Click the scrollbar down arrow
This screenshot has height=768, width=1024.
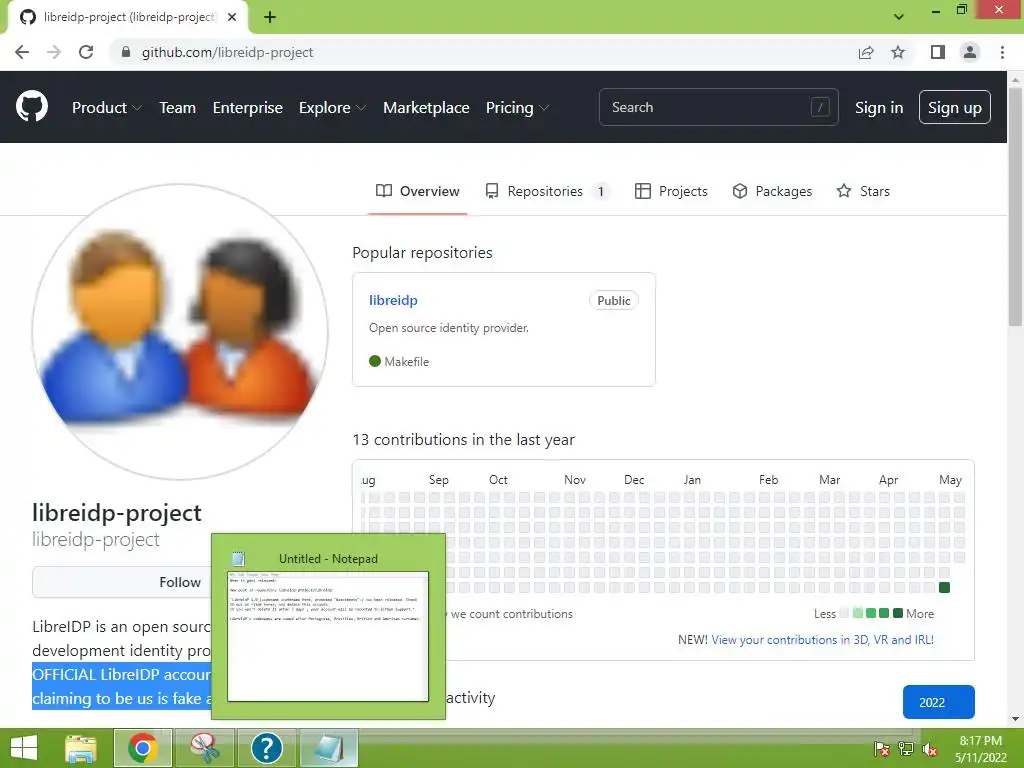coord(1015,719)
